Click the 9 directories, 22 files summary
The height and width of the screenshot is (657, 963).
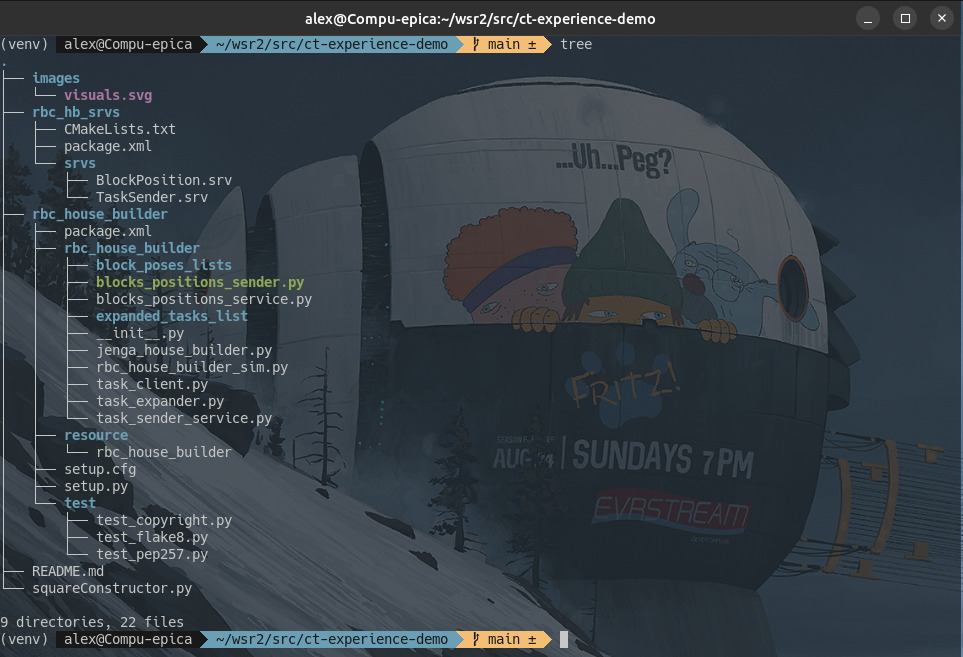[x=92, y=622]
